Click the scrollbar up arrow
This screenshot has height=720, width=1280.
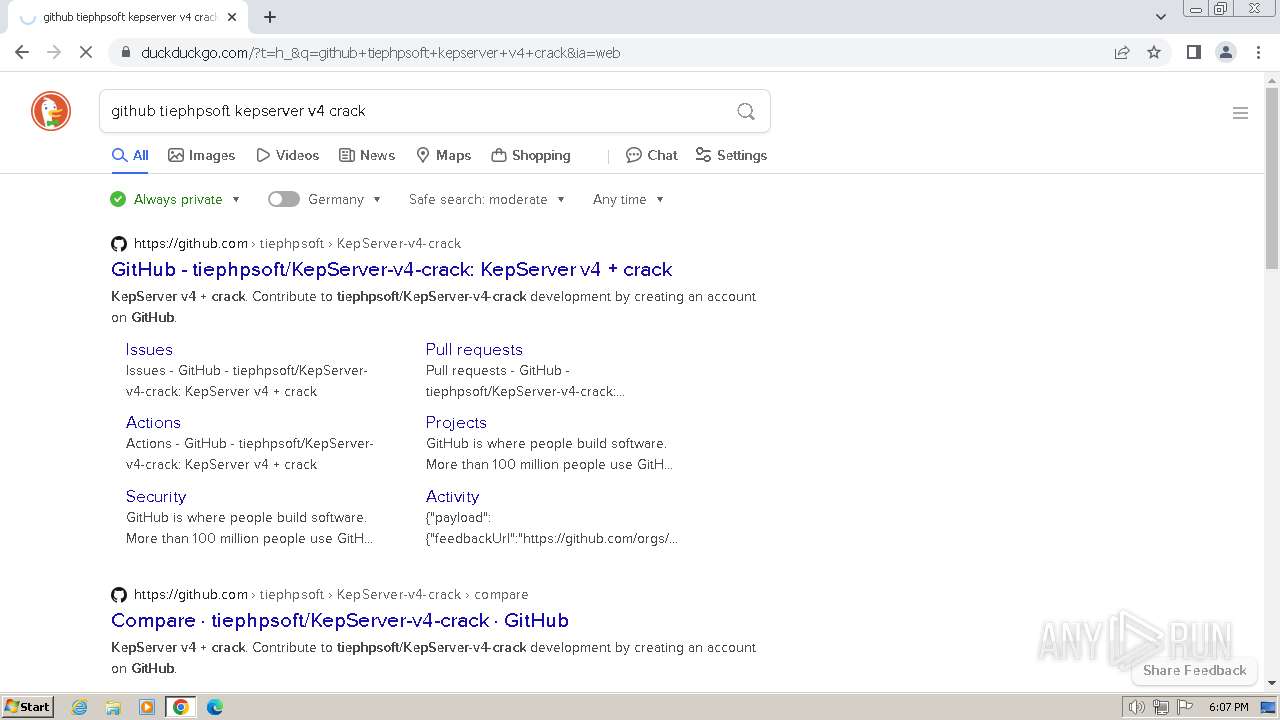(1272, 79)
